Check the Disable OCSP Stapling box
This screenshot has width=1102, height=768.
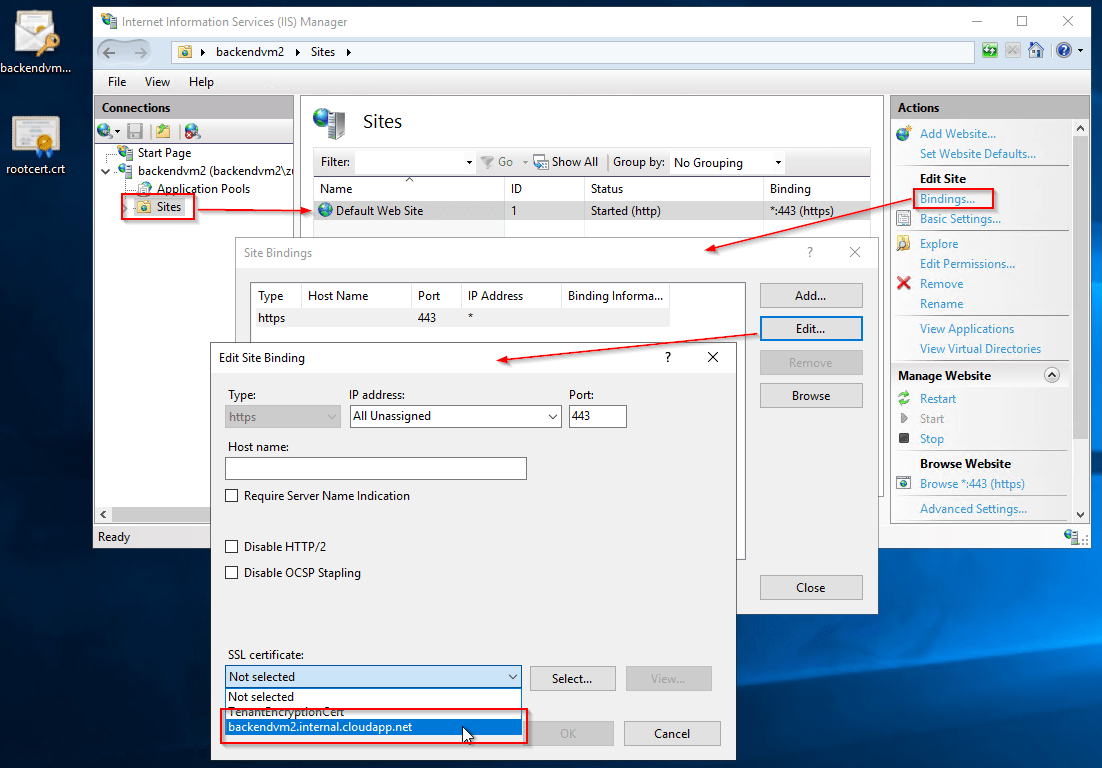[x=231, y=573]
